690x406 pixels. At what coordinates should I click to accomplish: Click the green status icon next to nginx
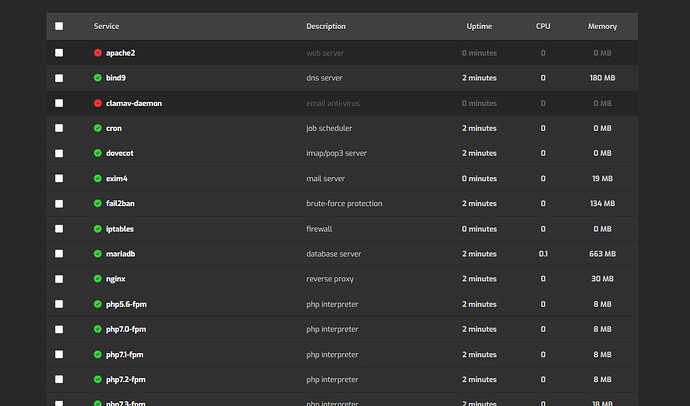click(x=98, y=279)
